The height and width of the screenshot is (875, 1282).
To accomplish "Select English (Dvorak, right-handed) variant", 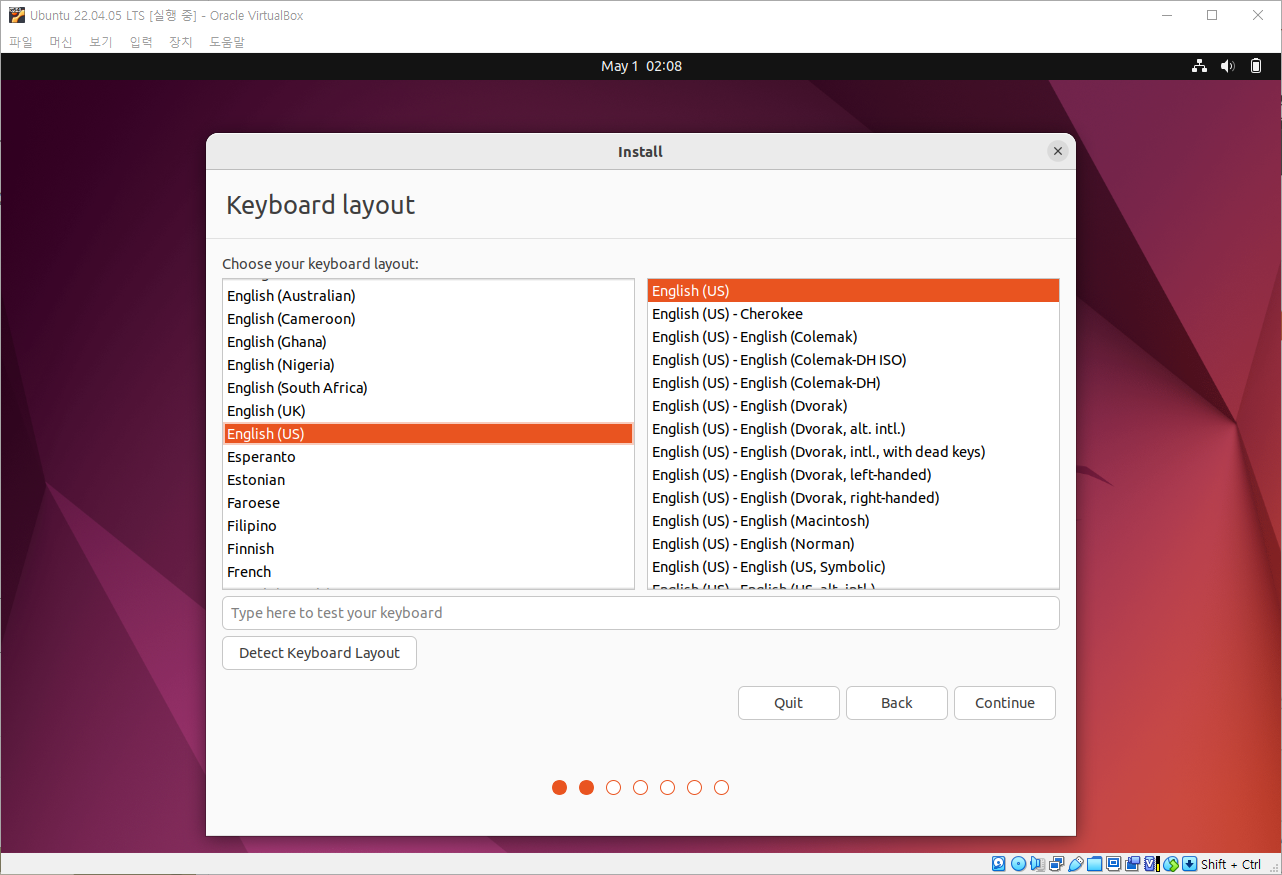I will 853,498.
